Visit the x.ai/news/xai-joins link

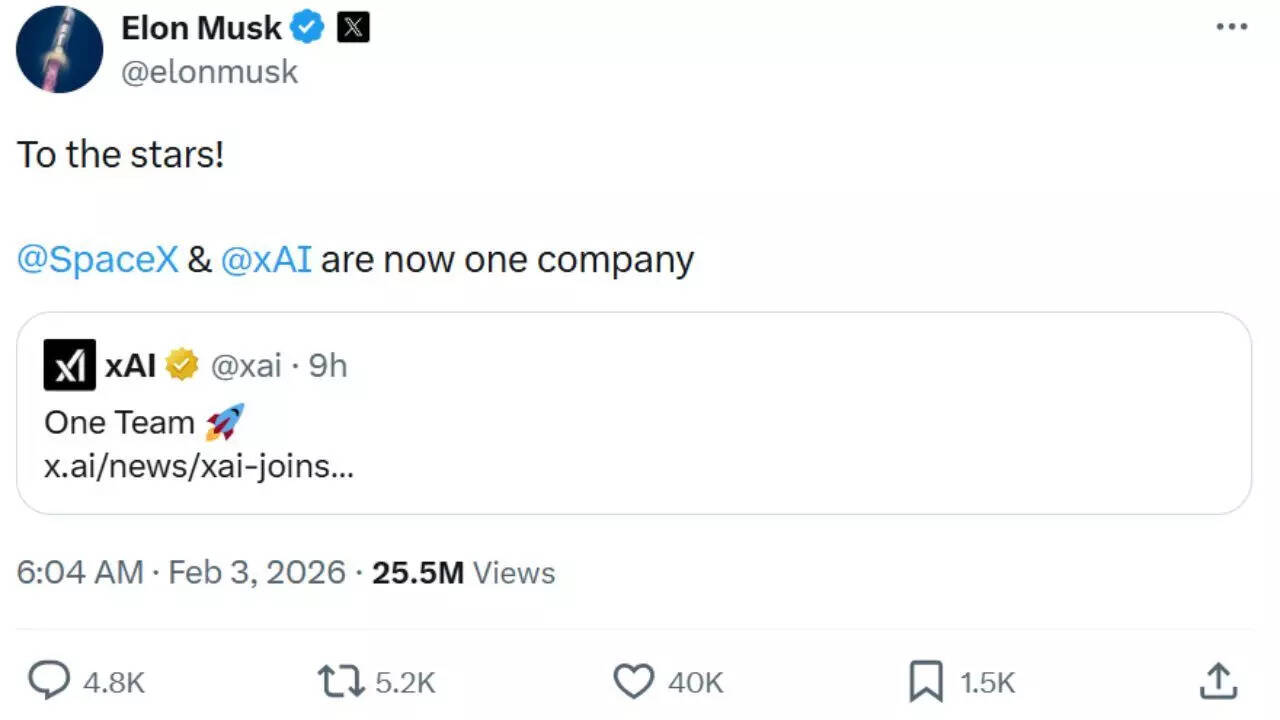pos(197,466)
